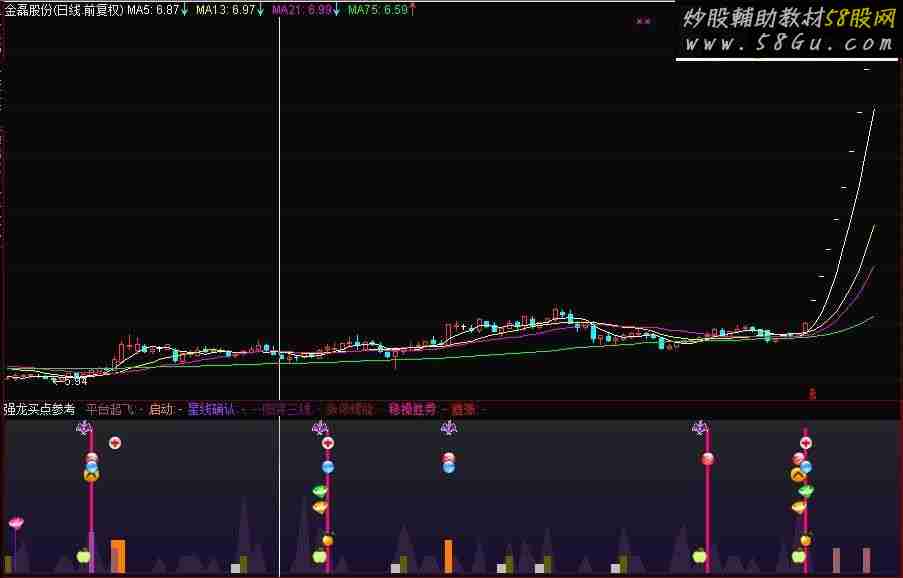The image size is (903, 578).
Task: Click the leftmost green apple marker
Action: [x=84, y=556]
